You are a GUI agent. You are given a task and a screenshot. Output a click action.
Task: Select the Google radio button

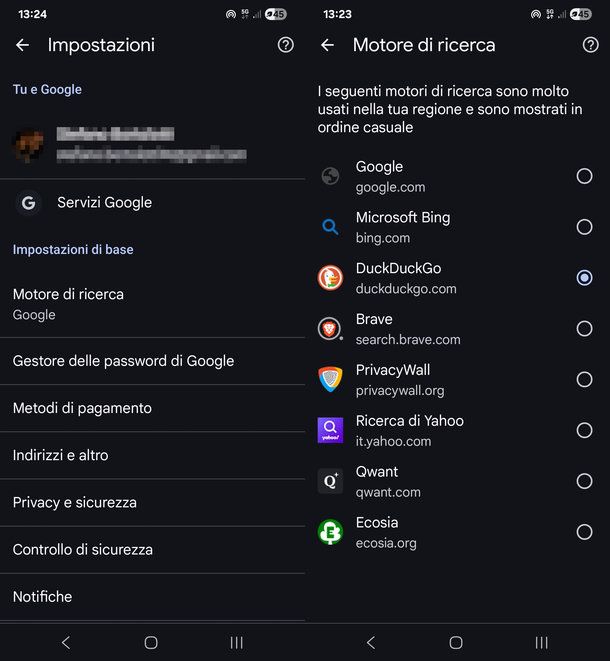tap(584, 176)
